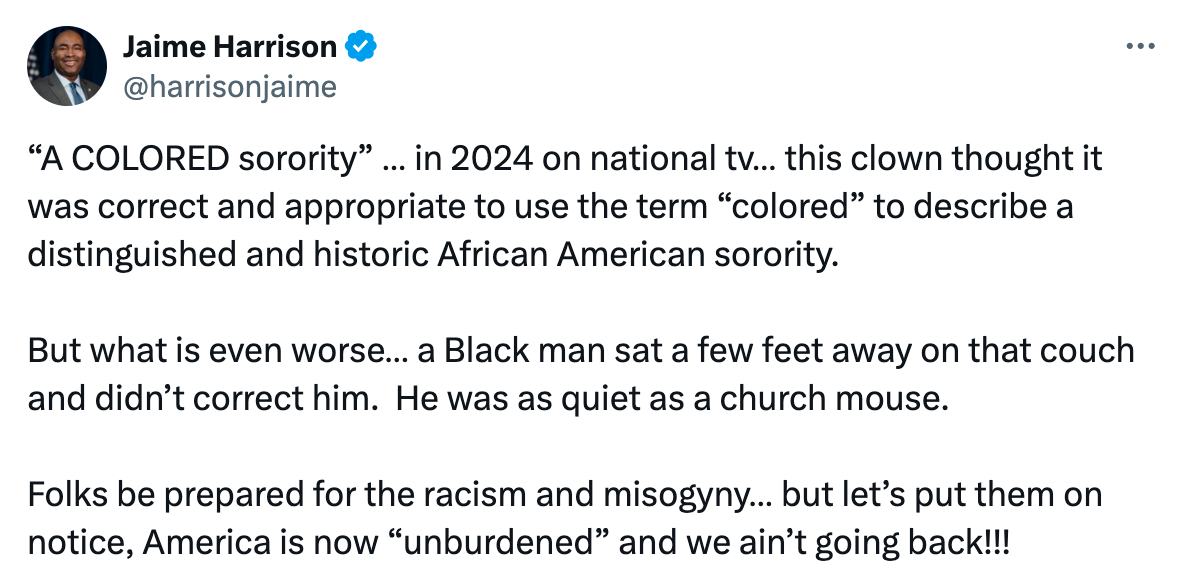Click the words "African American sorority"
The image size is (1186, 584).
(x=635, y=253)
